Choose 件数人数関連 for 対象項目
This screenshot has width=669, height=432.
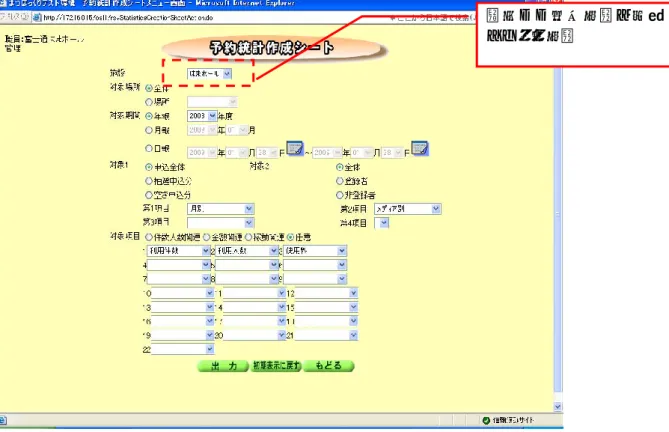(149, 237)
